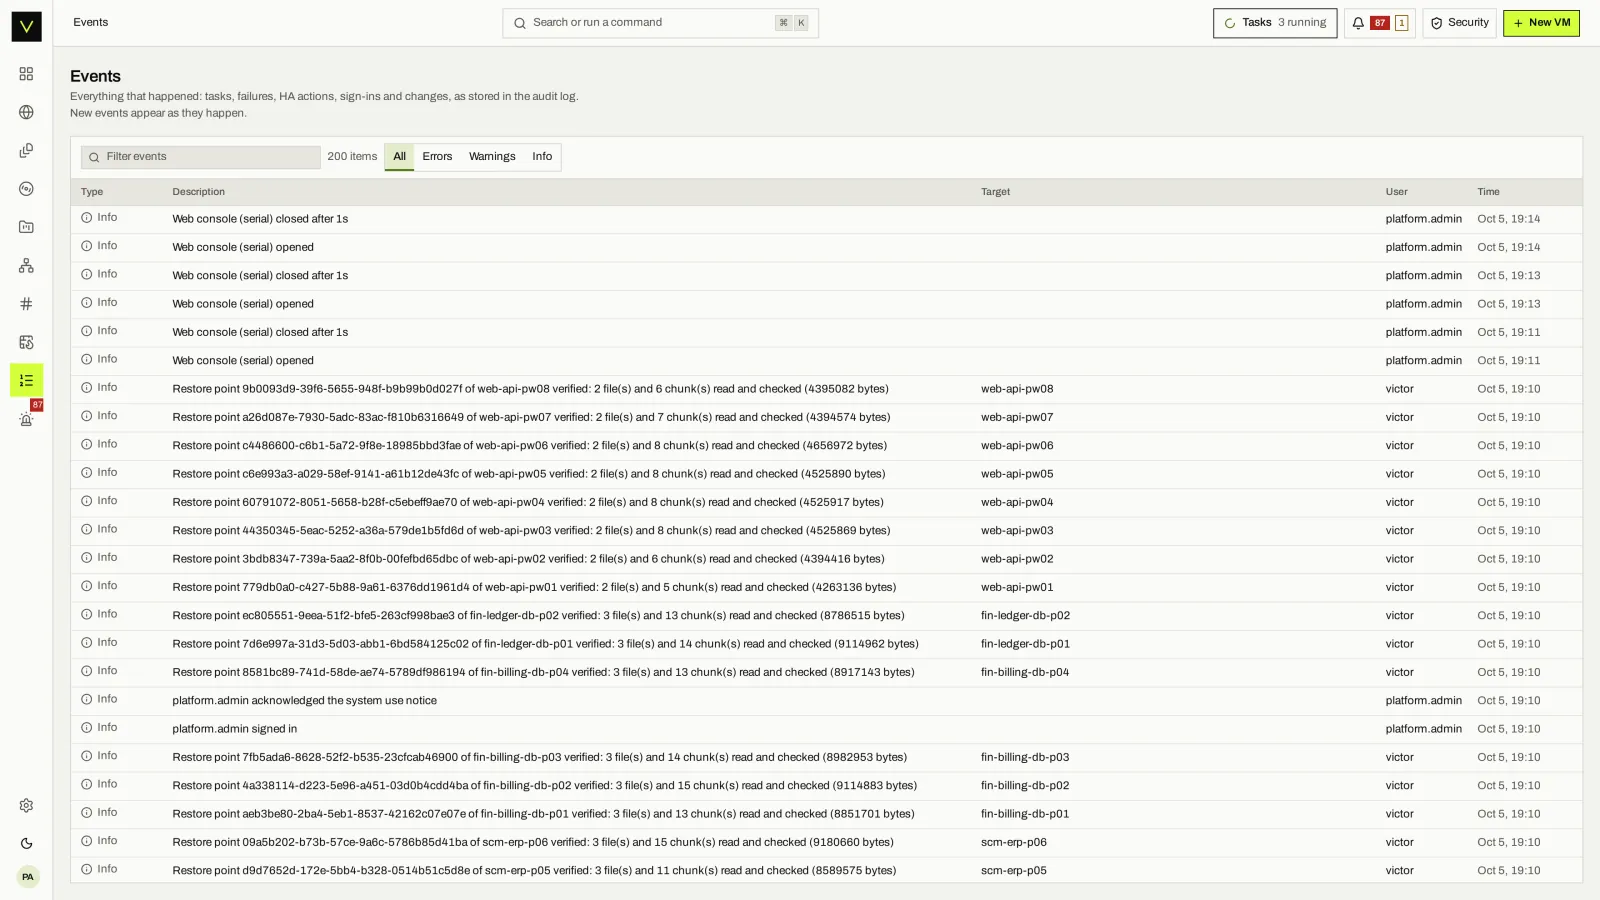Select target web-api-pw01
The width and height of the screenshot is (1600, 900).
(x=1017, y=588)
